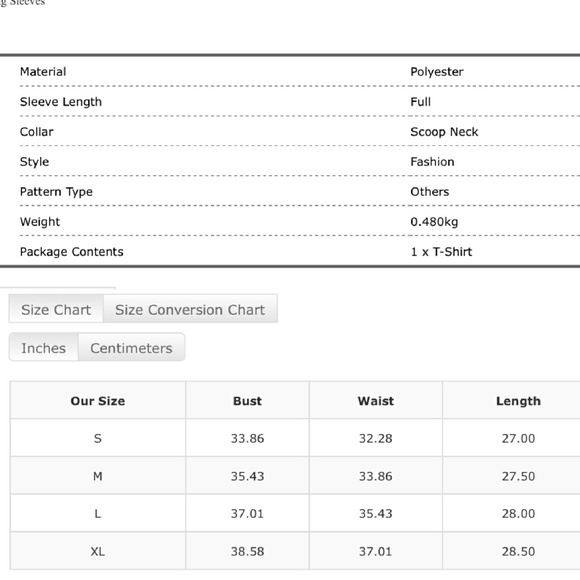The width and height of the screenshot is (580, 580).
Task: Select the L size row
Action: 295,513
